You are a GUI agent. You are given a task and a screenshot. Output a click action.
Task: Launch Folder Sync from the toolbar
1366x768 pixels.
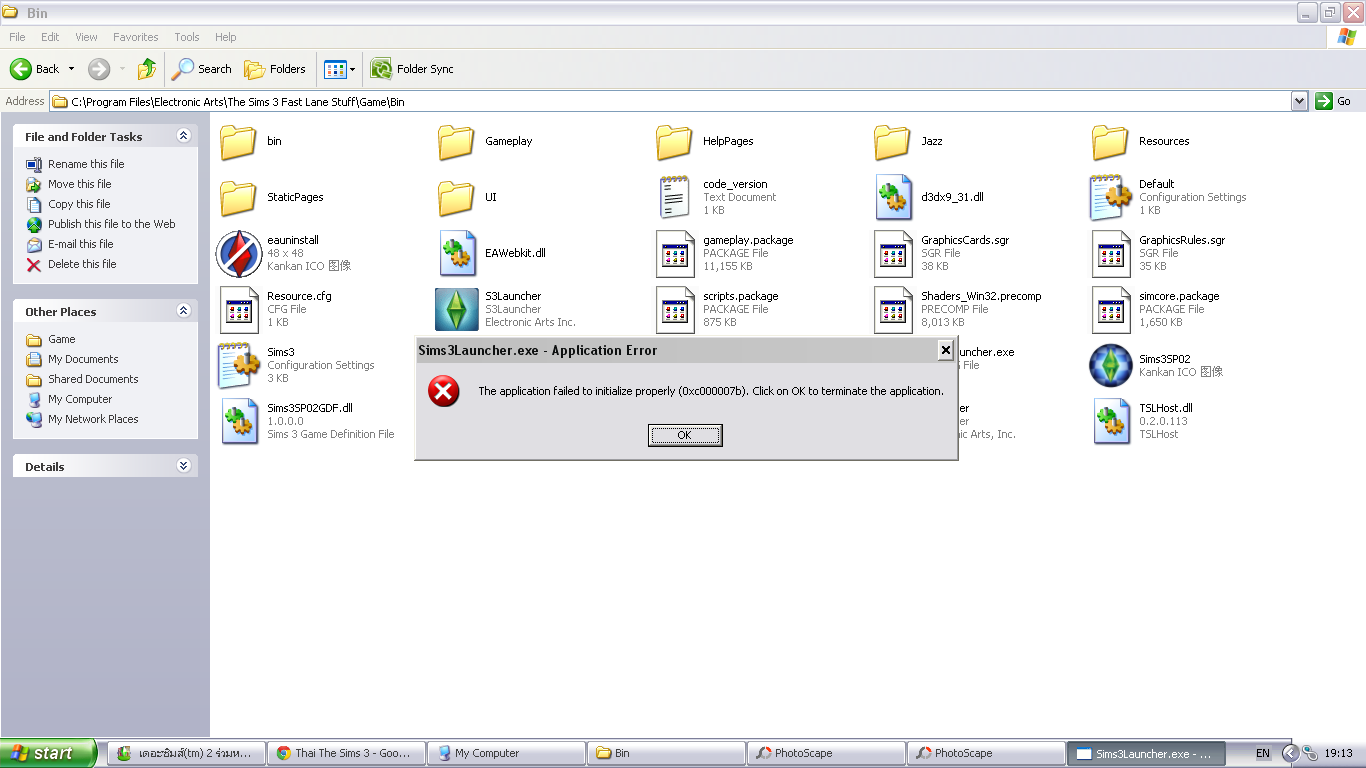[x=412, y=69]
